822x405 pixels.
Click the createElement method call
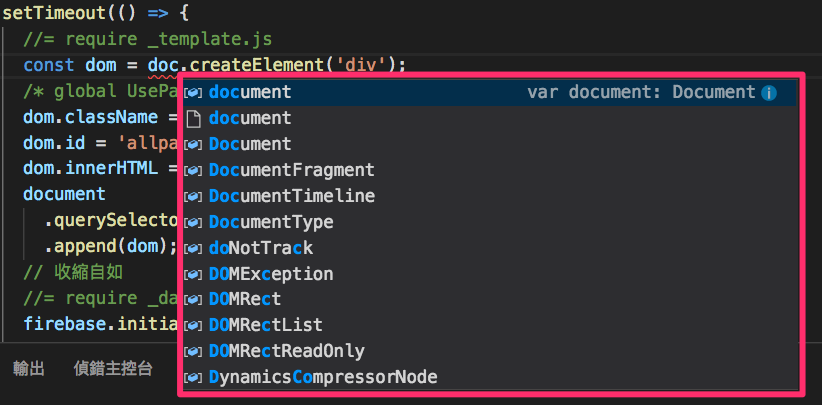pyautogui.click(x=256, y=65)
